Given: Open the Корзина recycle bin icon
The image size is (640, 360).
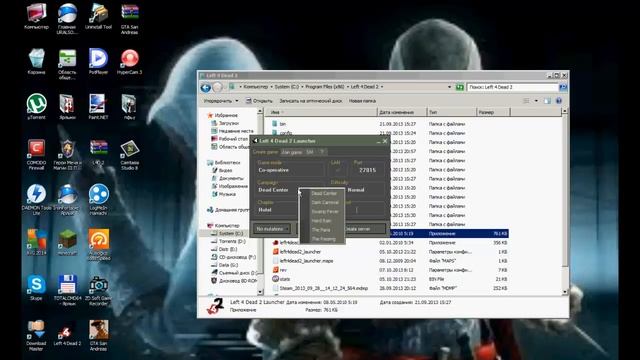Looking at the screenshot, I should click(36, 62).
